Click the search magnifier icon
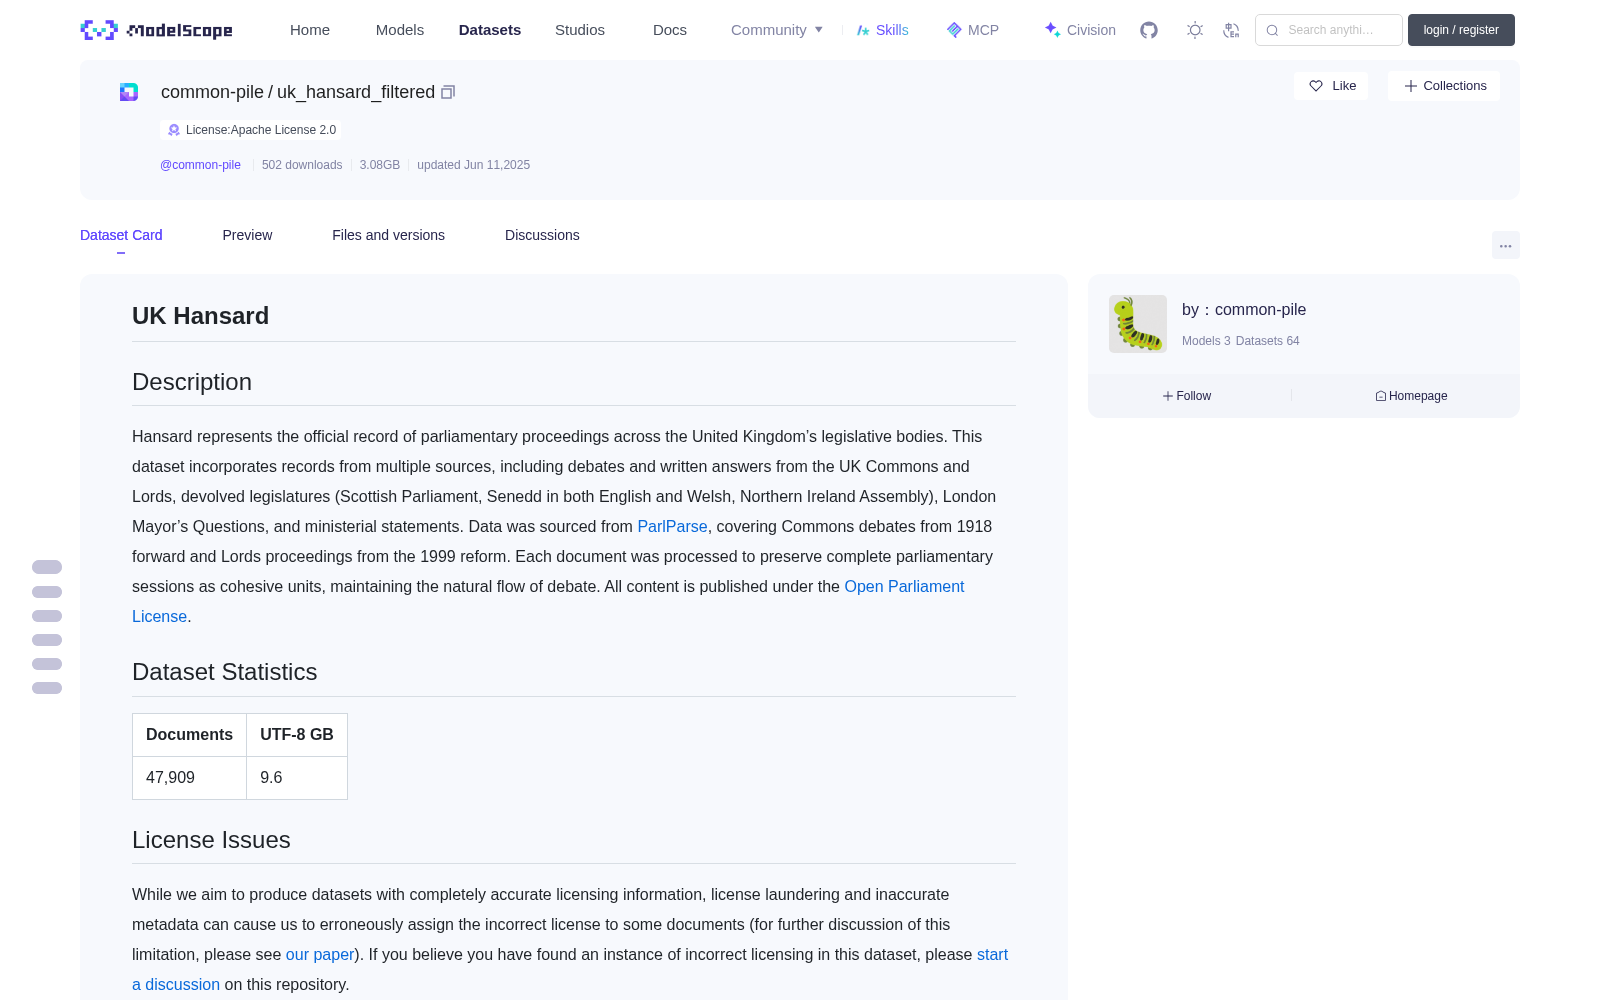The width and height of the screenshot is (1600, 1000). [1272, 30]
